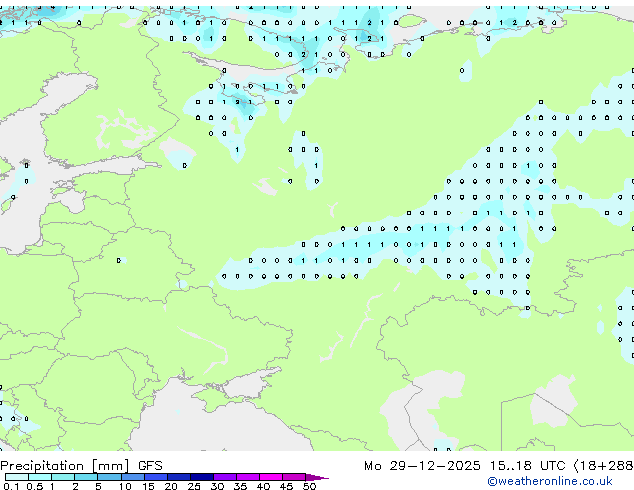634x490 pixels.
Task: Pick the 5–10 mm legend swatch
Action: pyautogui.click(x=109, y=477)
